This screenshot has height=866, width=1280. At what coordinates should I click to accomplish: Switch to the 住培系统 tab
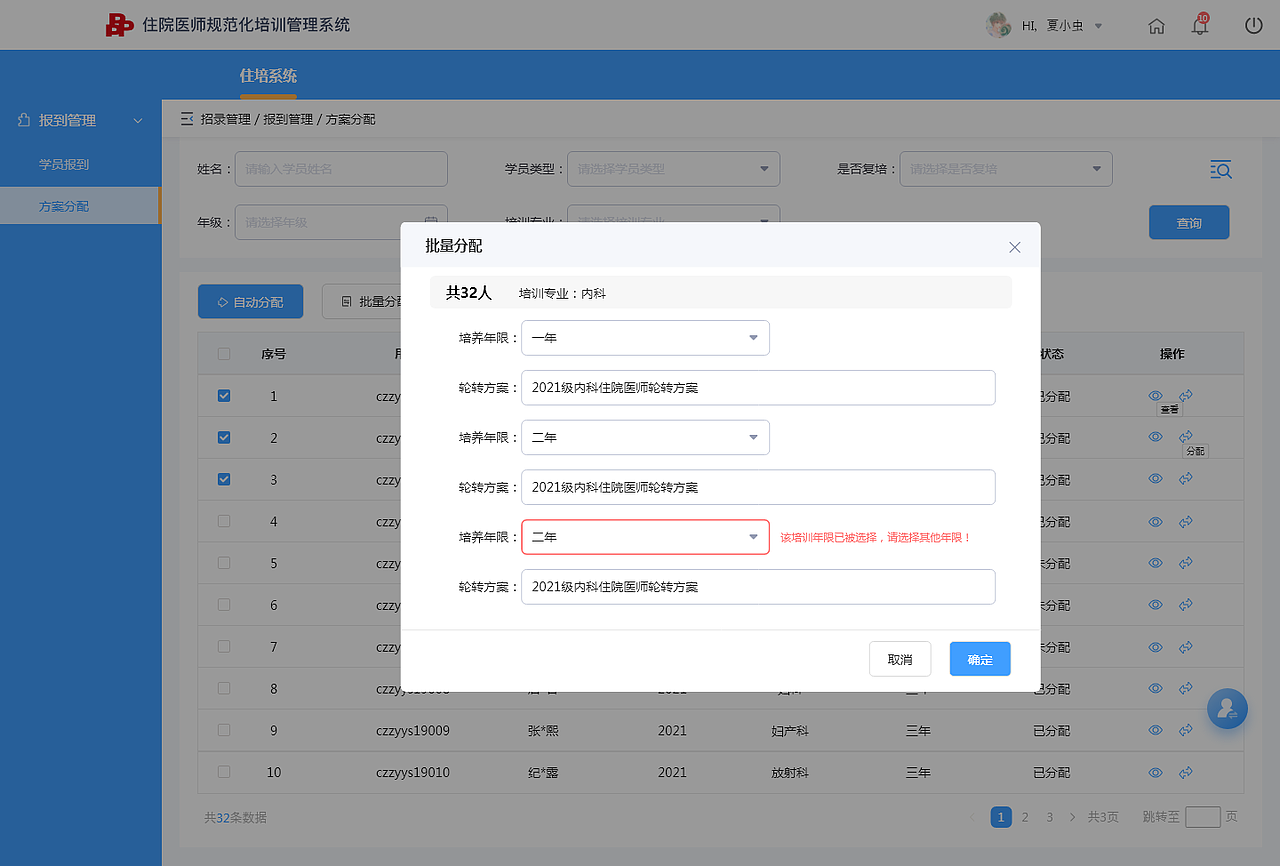(268, 76)
